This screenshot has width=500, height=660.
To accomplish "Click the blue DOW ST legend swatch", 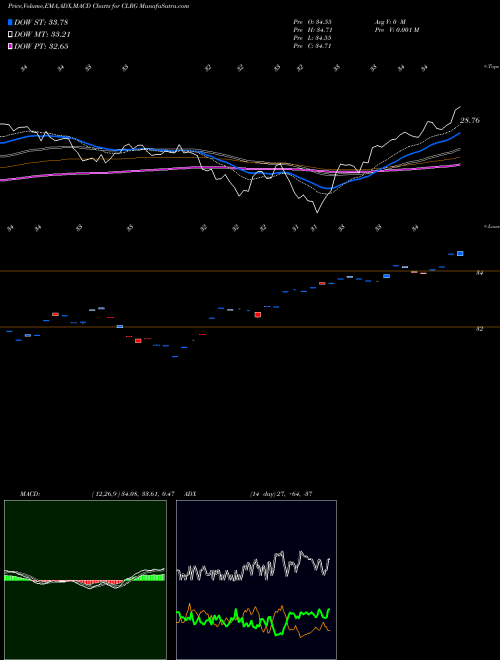I will [x=10, y=22].
